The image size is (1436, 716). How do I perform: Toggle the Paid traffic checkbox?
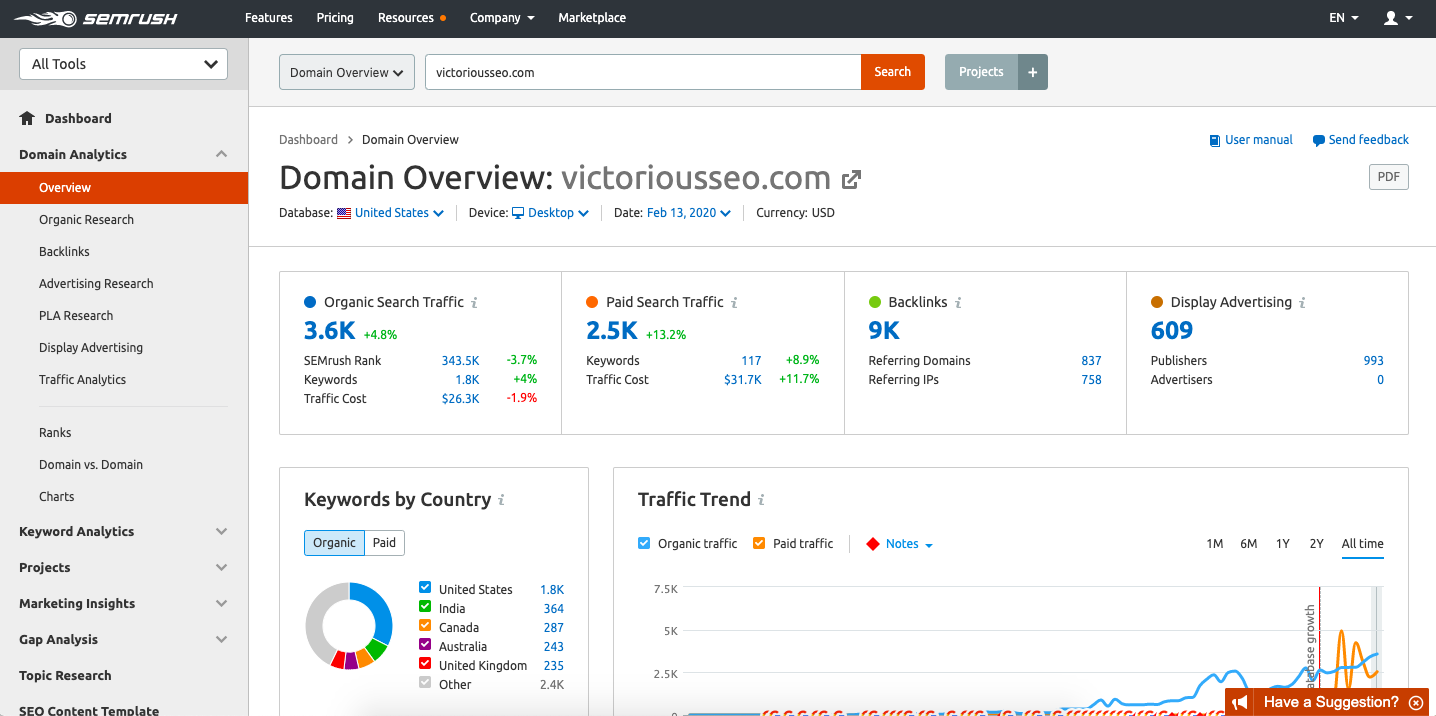(759, 543)
